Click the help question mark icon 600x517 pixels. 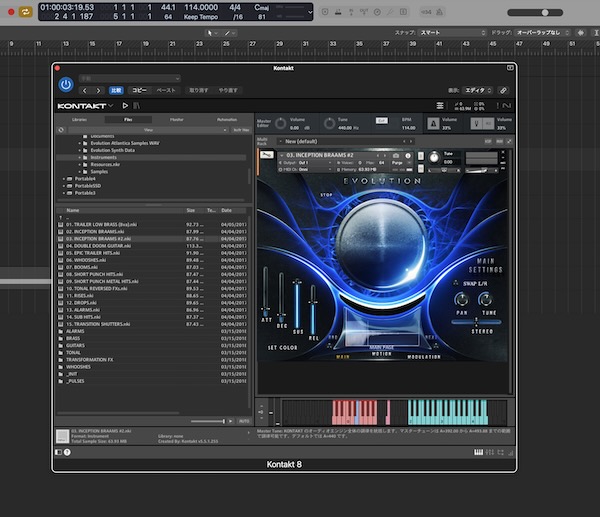(x=67, y=452)
